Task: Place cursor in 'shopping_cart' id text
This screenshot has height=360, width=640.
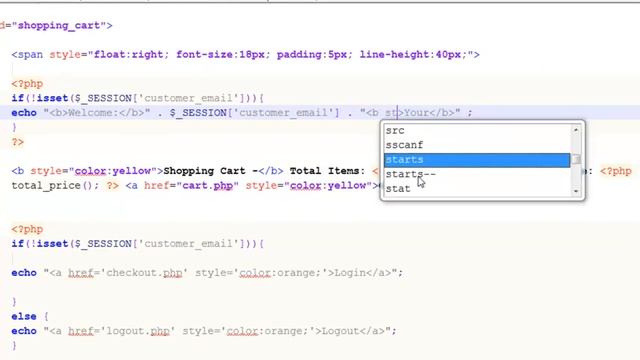Action: (x=59, y=26)
